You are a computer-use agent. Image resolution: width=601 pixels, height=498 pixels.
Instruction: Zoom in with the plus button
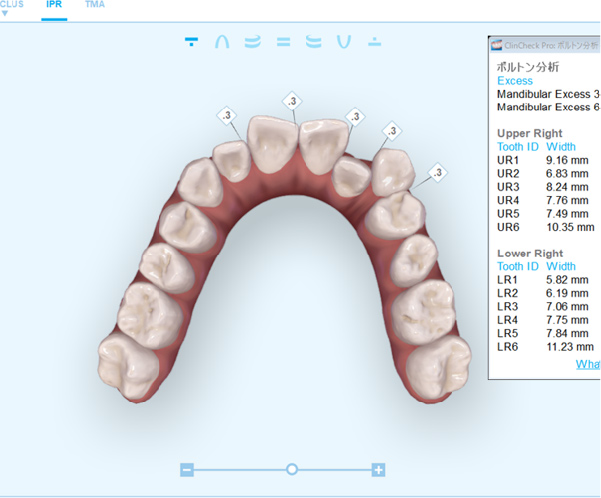(x=378, y=469)
